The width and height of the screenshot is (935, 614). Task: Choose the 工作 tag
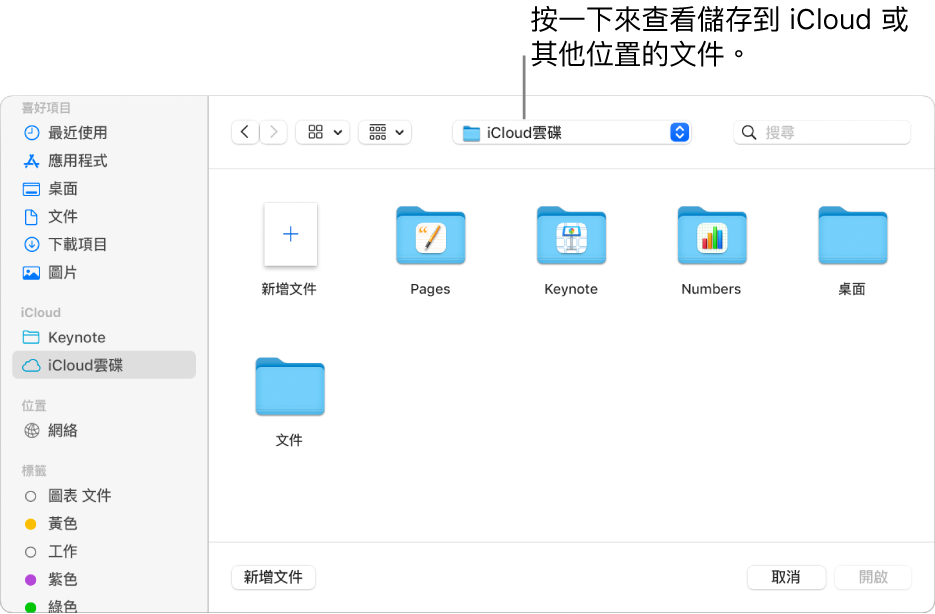click(x=104, y=551)
